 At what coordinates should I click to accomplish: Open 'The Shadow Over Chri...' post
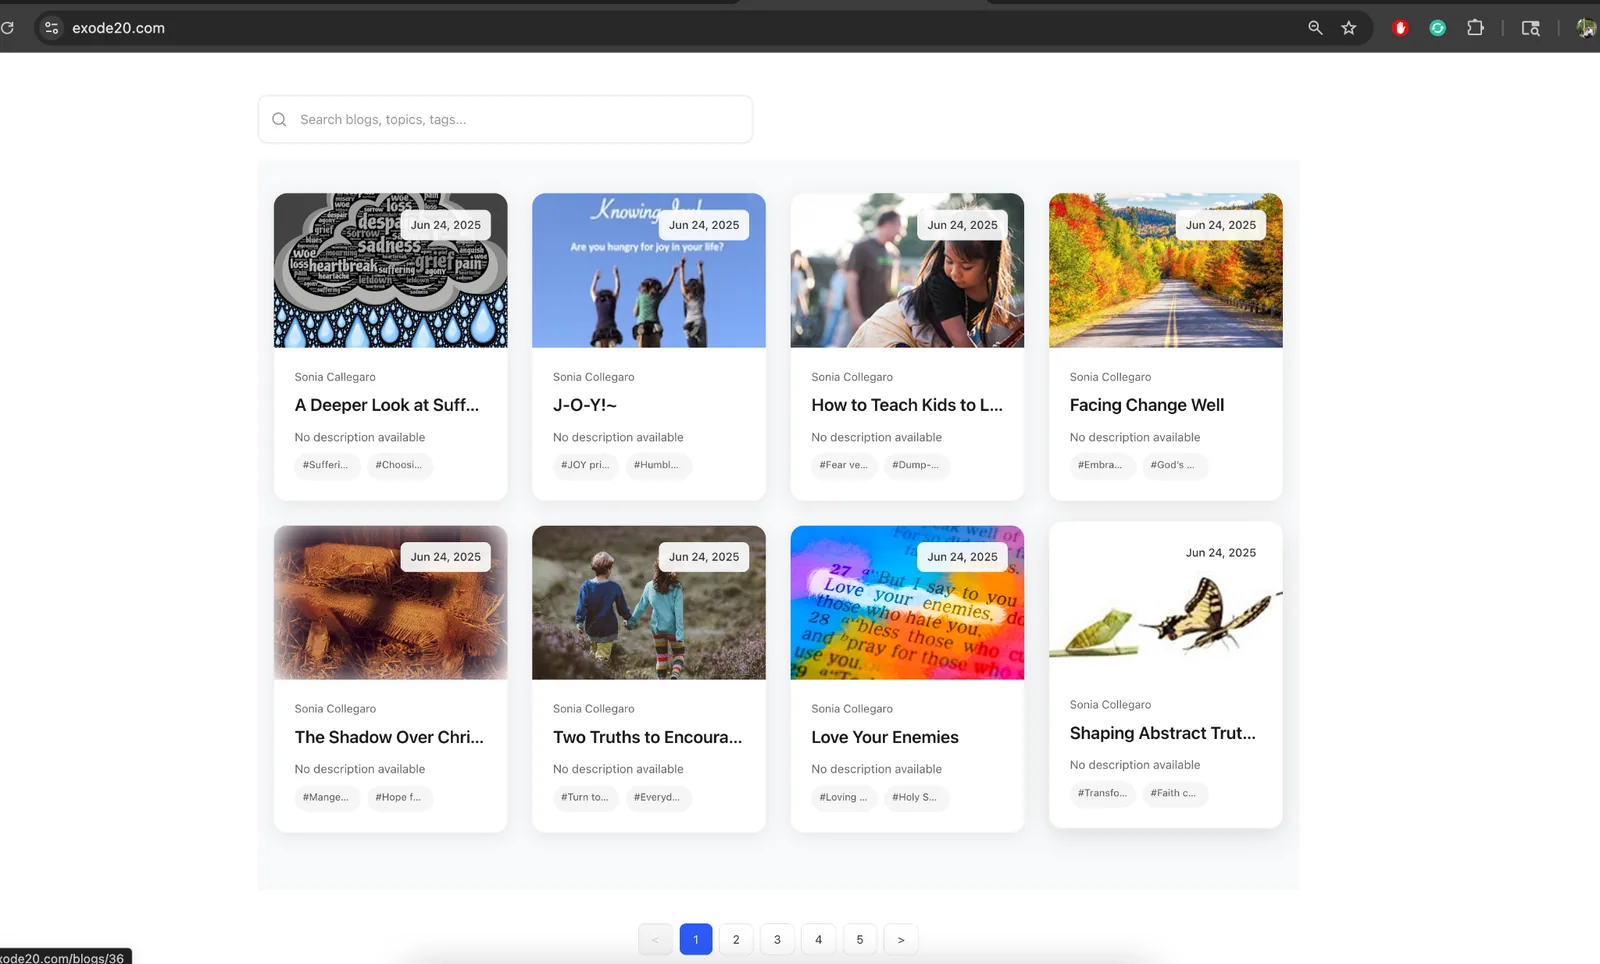[x=389, y=737]
